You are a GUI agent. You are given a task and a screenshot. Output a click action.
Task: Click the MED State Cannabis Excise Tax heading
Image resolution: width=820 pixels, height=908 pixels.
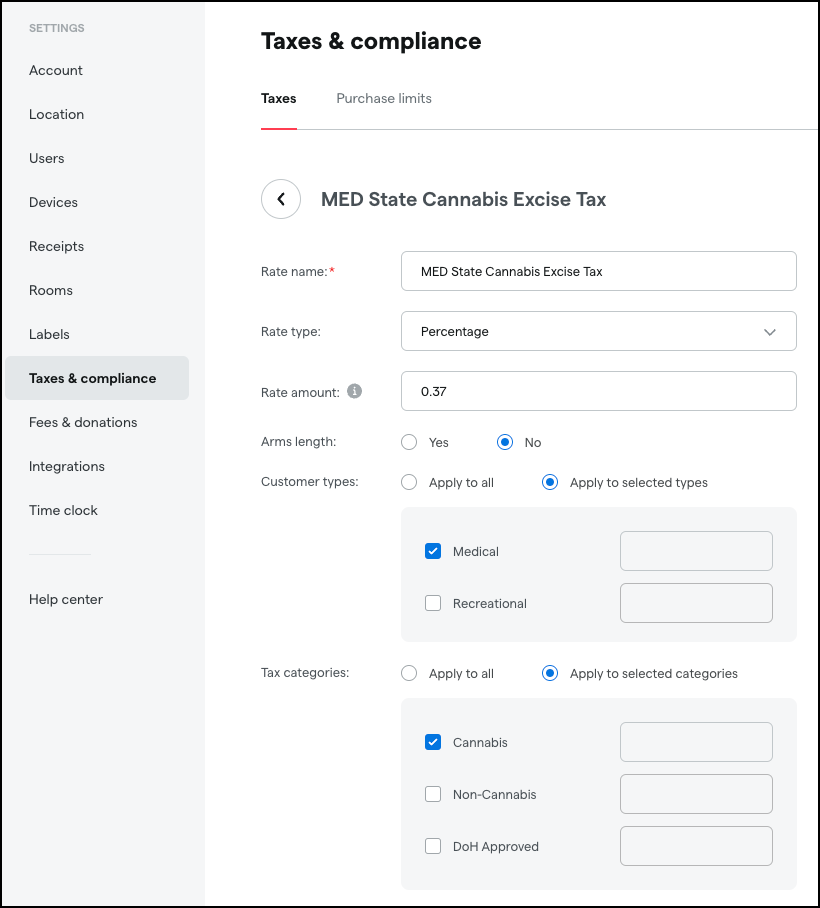(464, 200)
